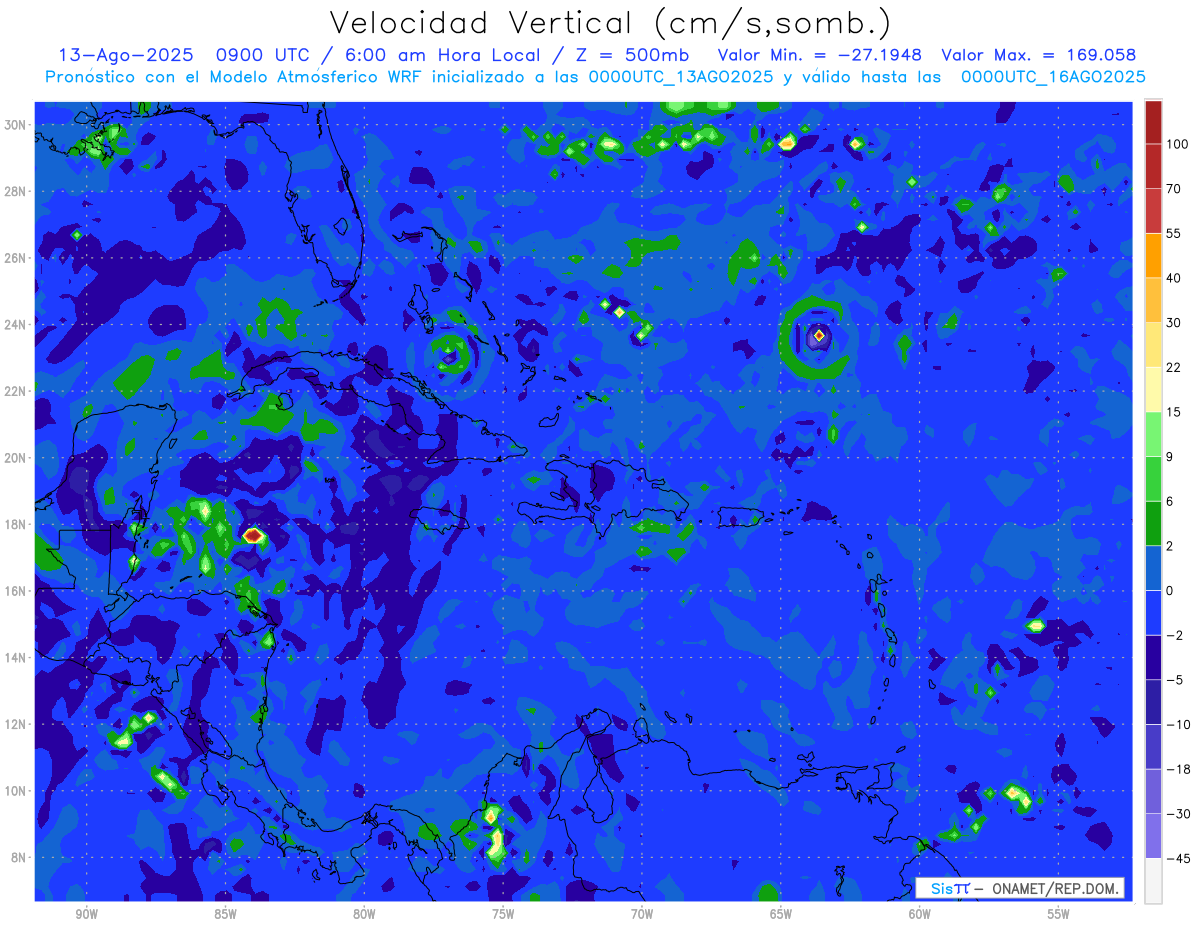Pick the lavender swatch between -45 and -30
This screenshot has width=1200, height=927.
coord(1153,836)
